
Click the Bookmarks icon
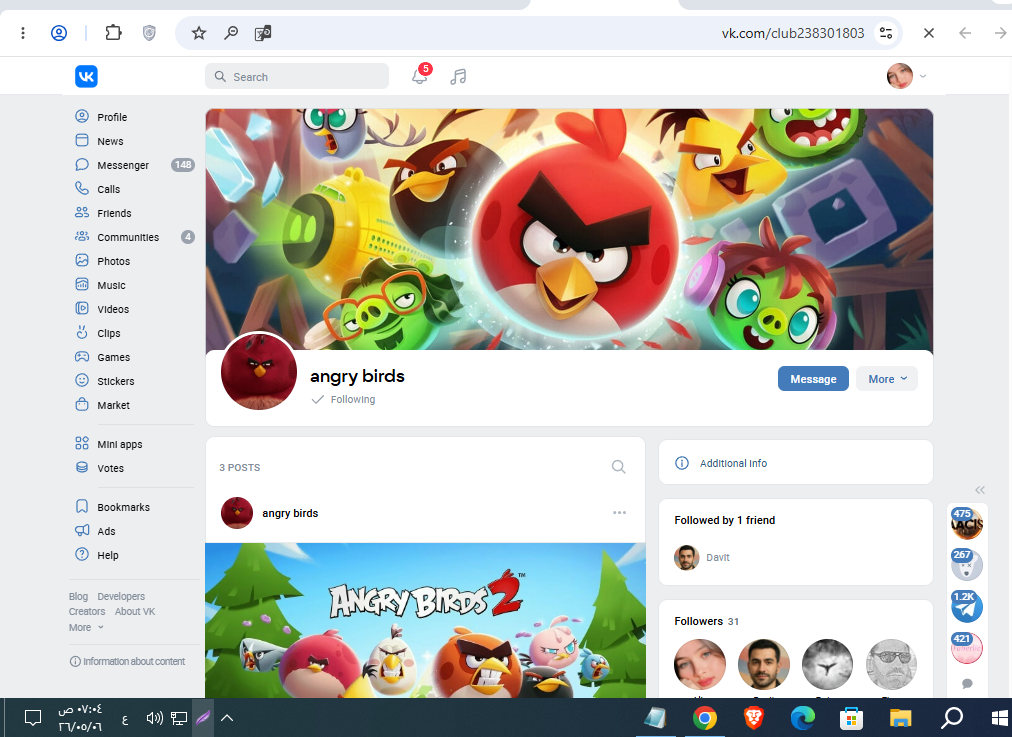pyautogui.click(x=82, y=506)
